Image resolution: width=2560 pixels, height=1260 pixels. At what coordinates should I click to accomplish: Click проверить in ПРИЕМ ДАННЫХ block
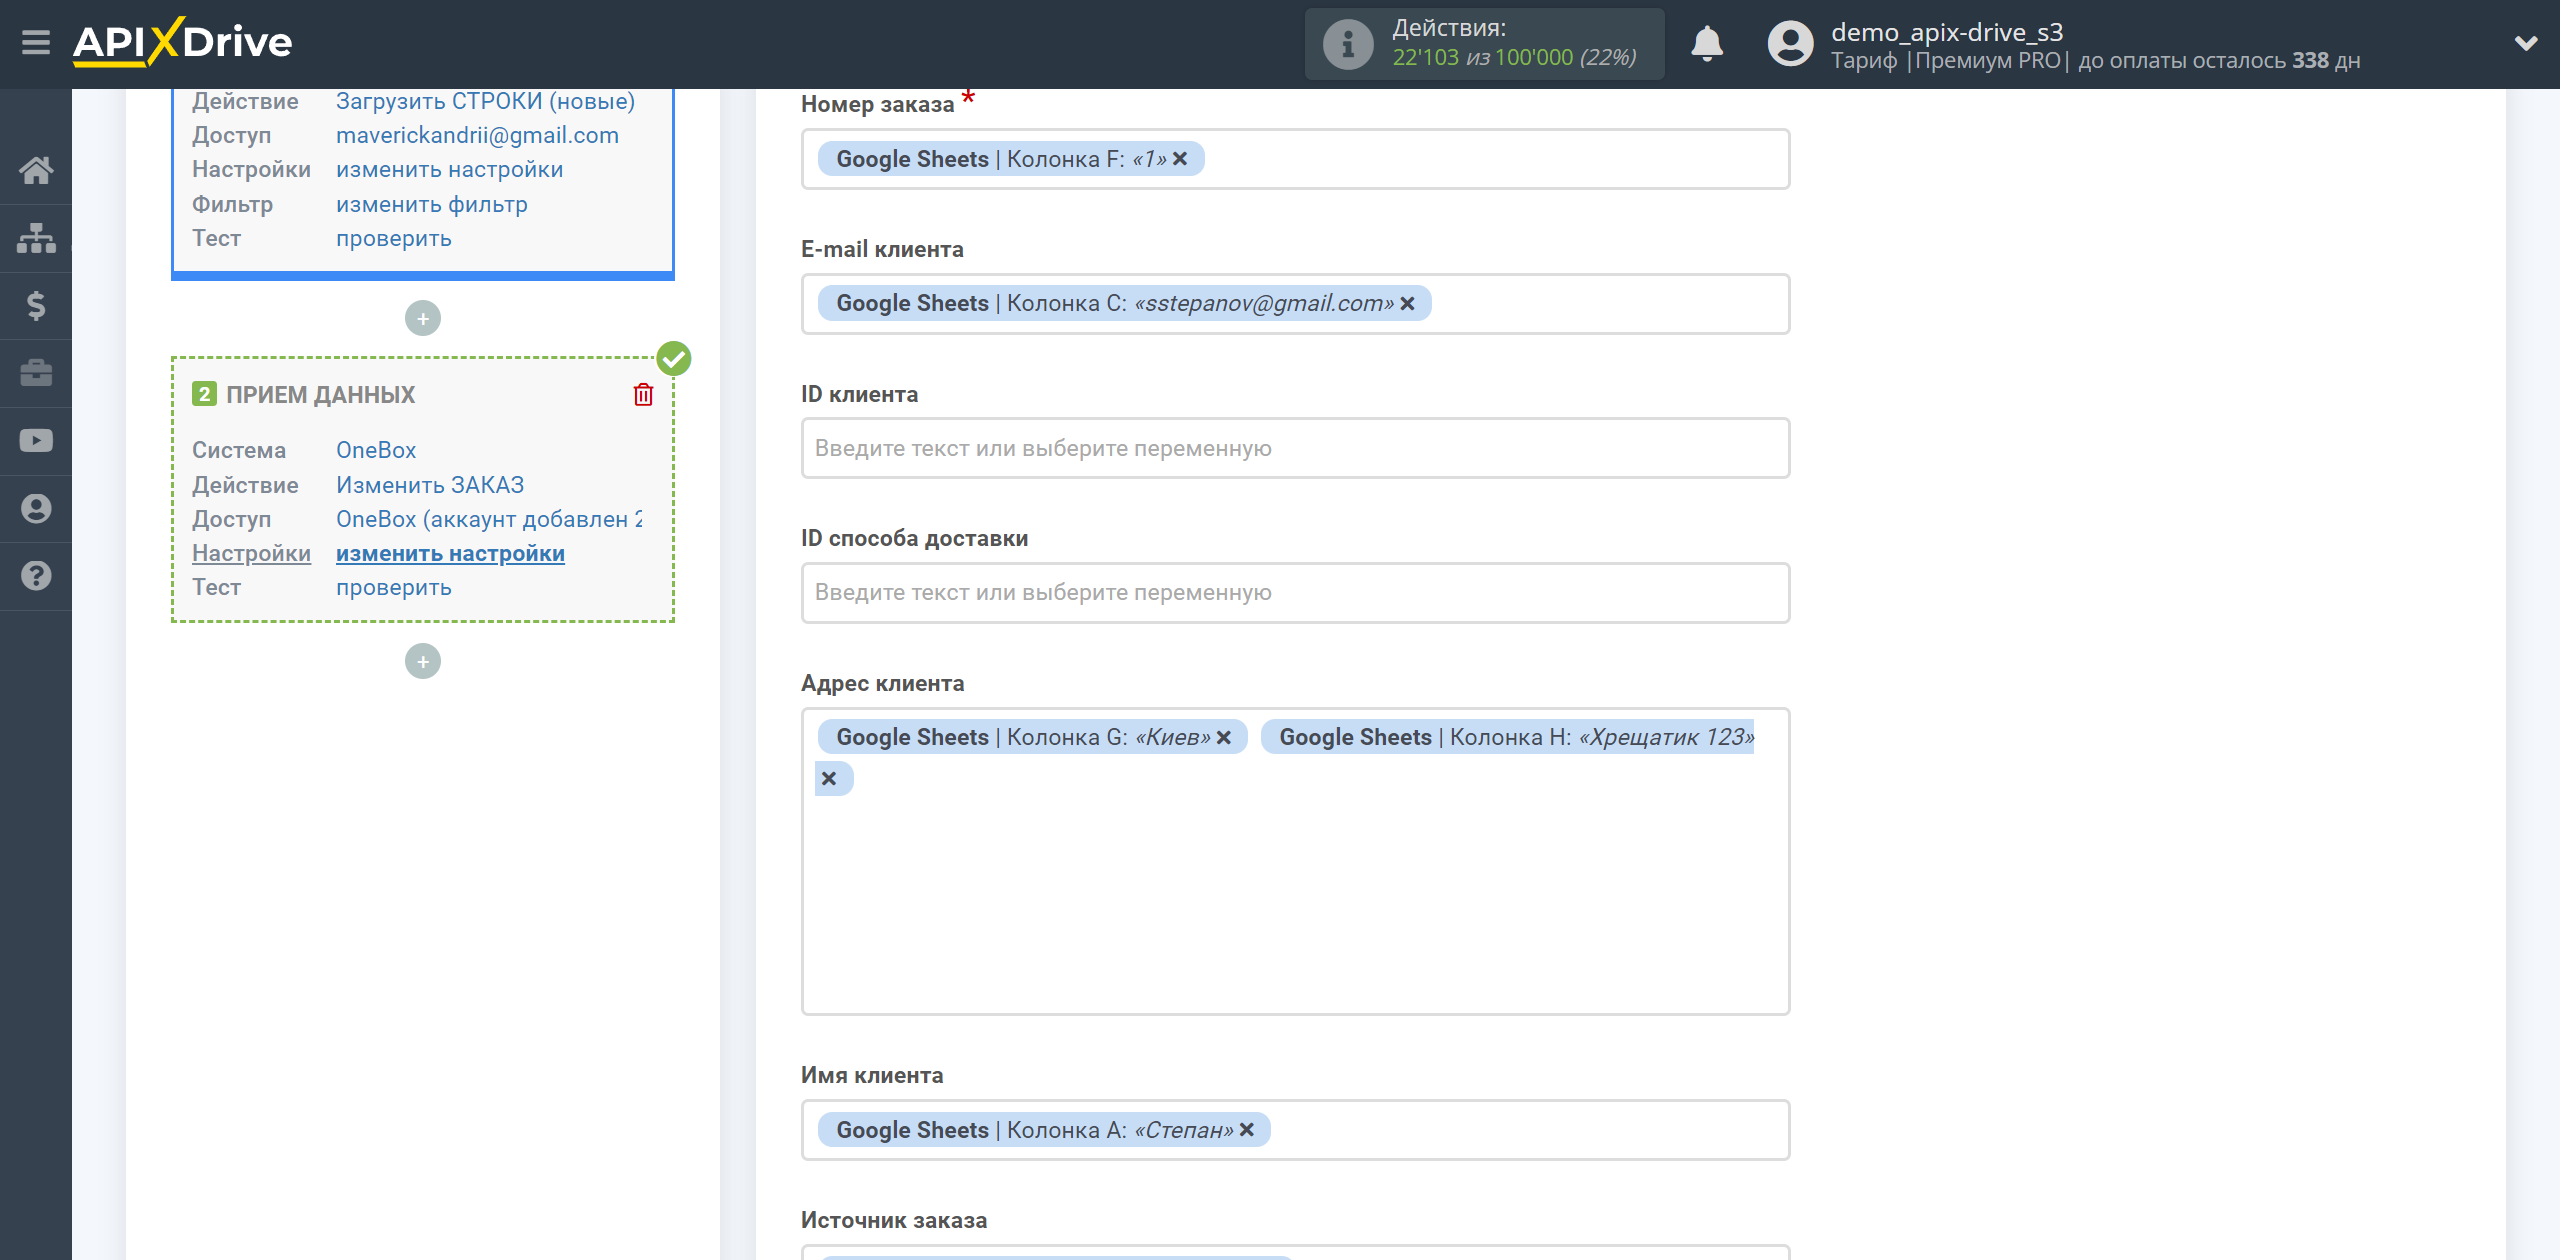(394, 587)
